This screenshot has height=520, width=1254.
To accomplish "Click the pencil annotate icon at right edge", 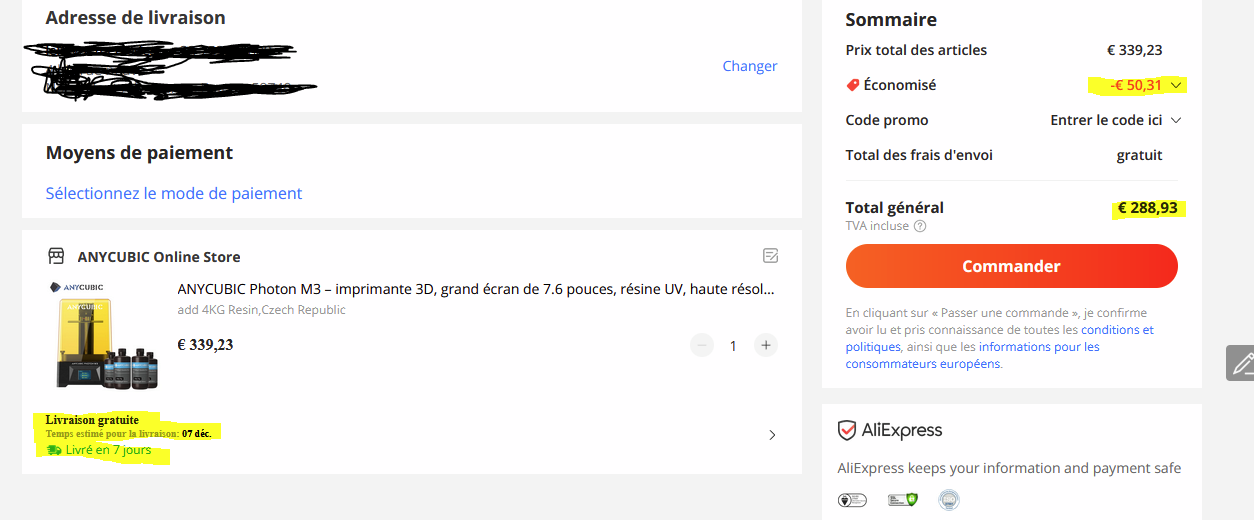I will (1242, 363).
